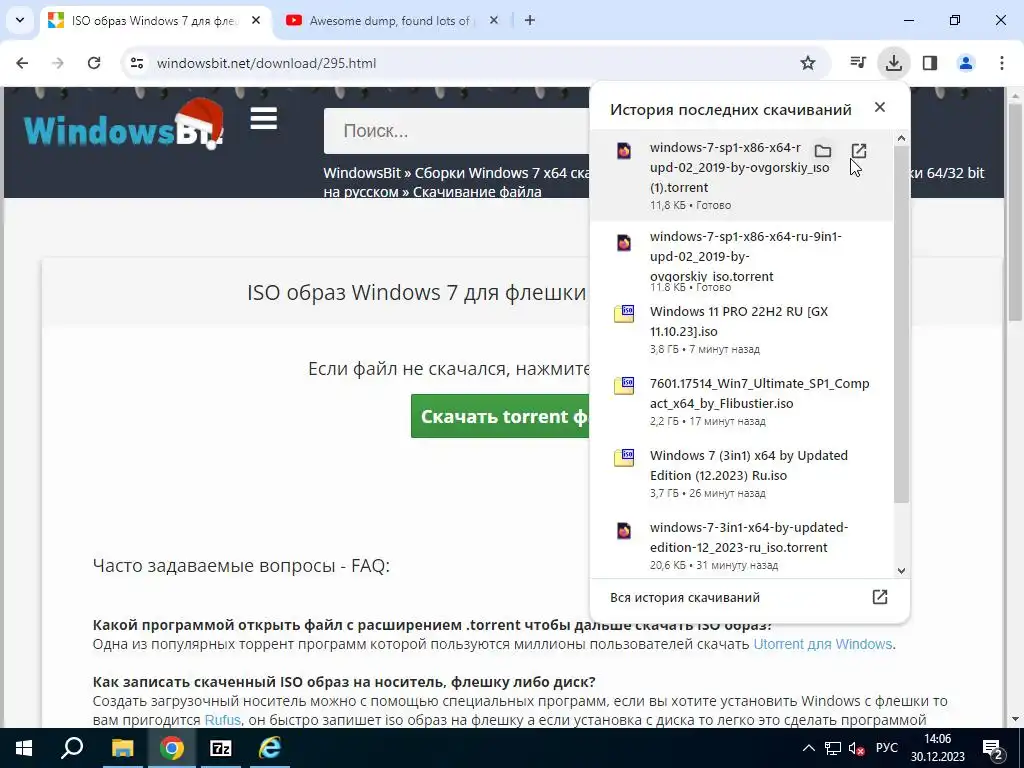The image size is (1024, 768).
Task: Open windows-7-sp1-x86-x64-ru-9in1 torrent entry
Action: pyautogui.click(x=741, y=259)
